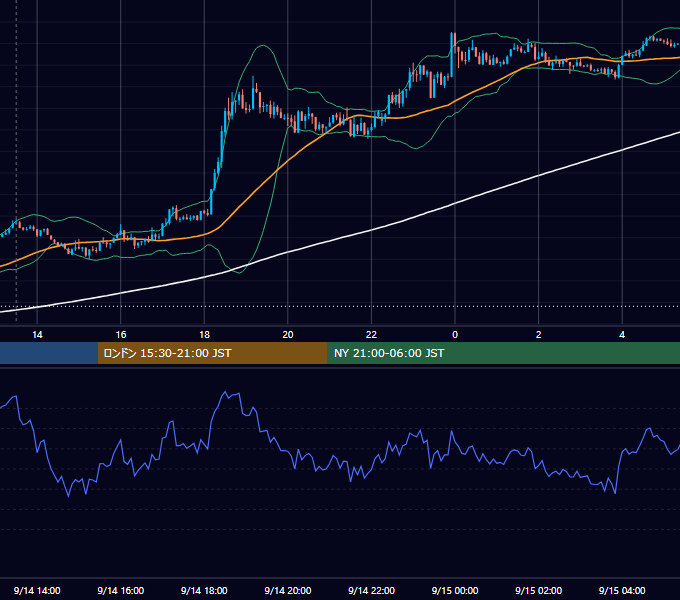This screenshot has width=680, height=600.
Task: Click the NY 21:00-06:00 JST session bar
Action: [x=503, y=353]
